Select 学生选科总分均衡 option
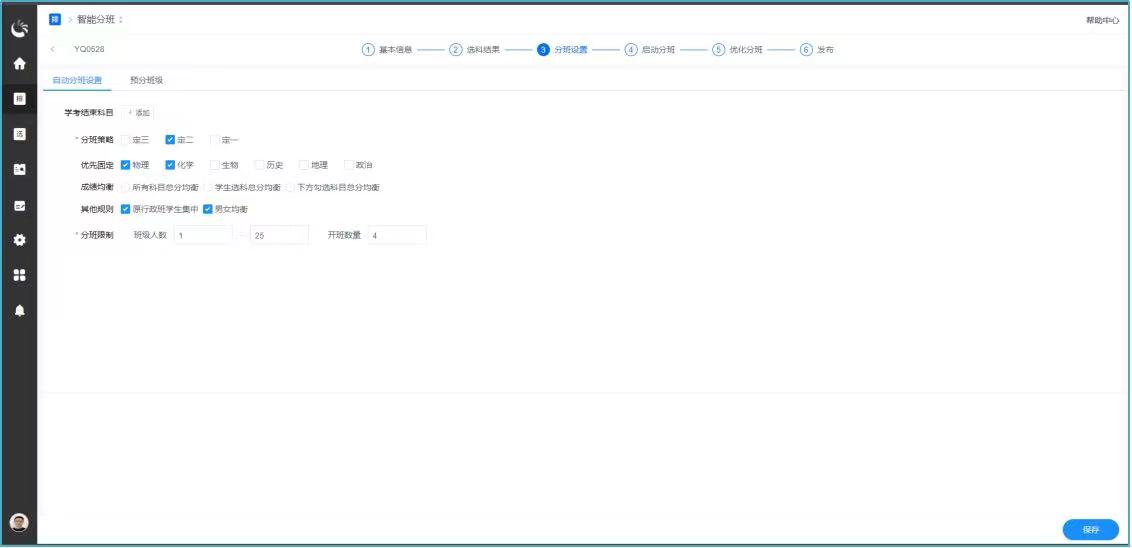Viewport: 1132px width, 548px height. [209, 188]
